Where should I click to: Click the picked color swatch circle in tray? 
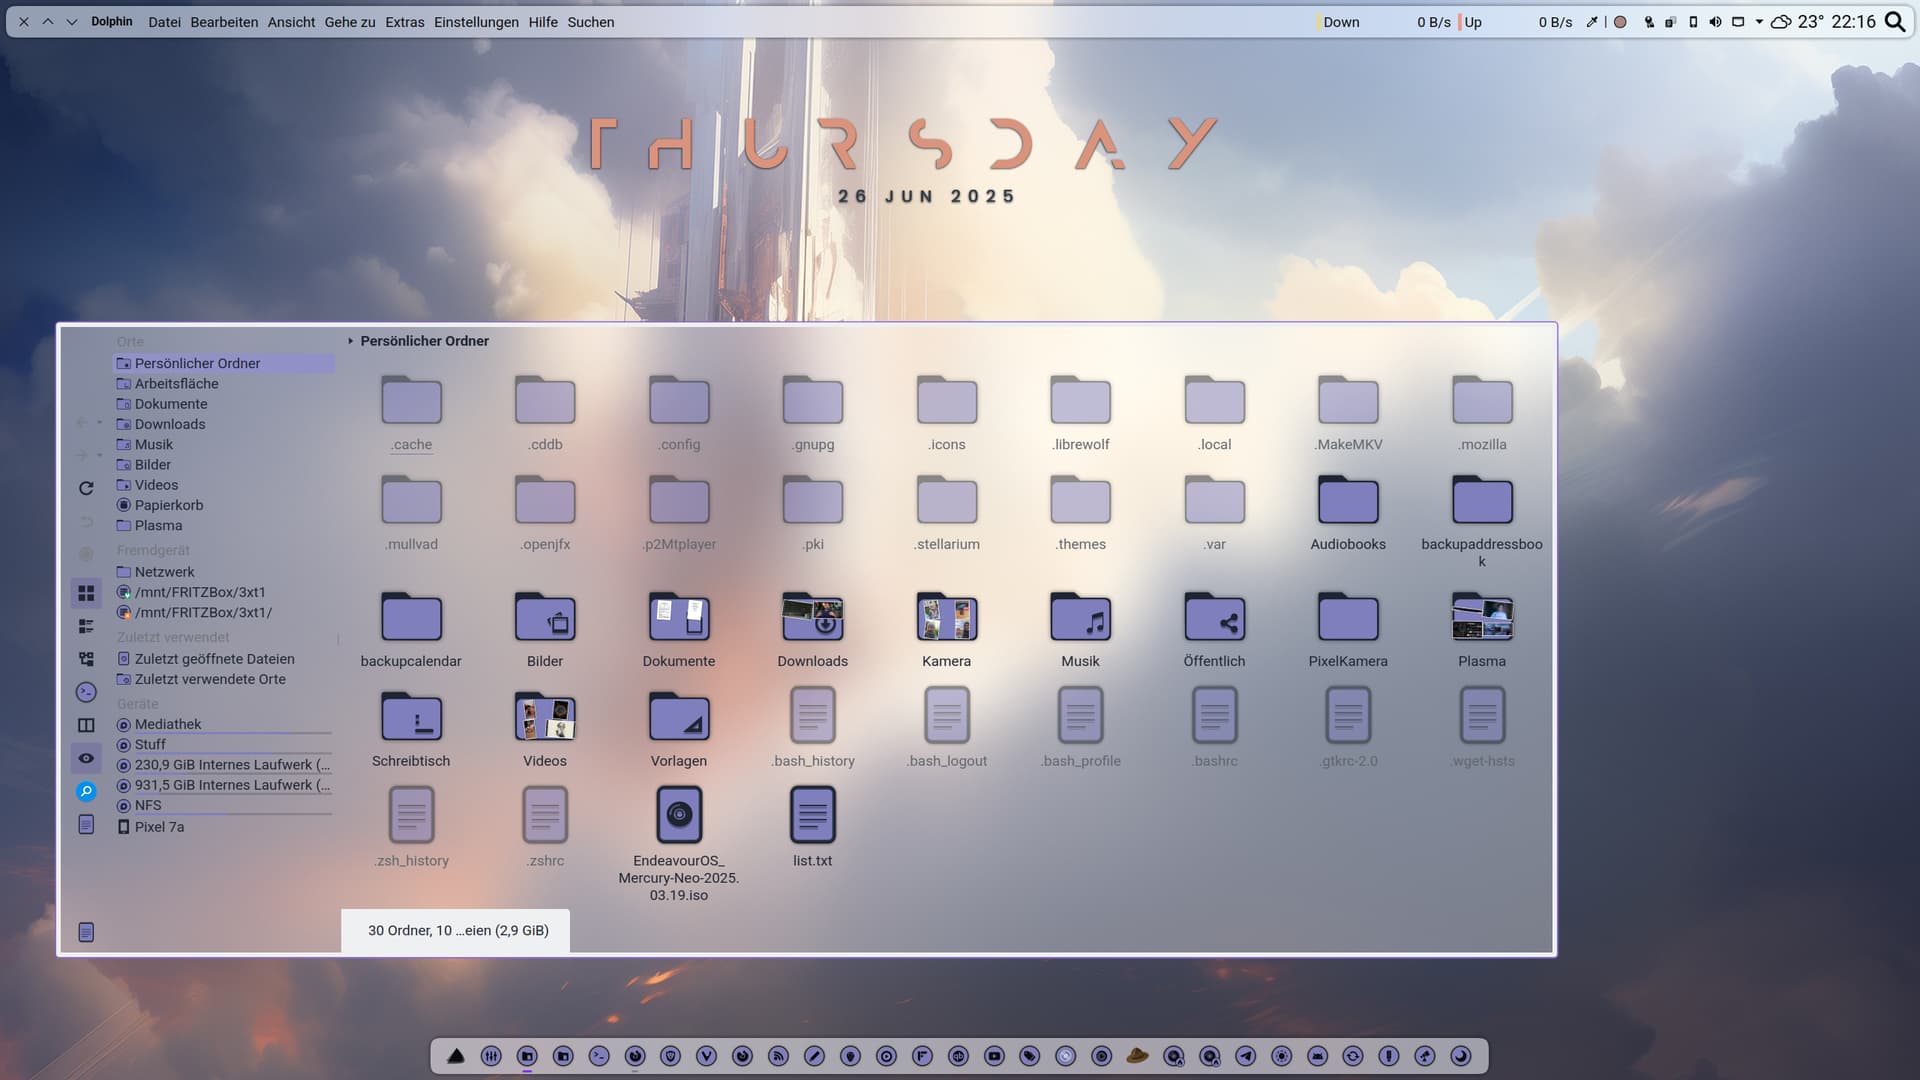click(1620, 22)
